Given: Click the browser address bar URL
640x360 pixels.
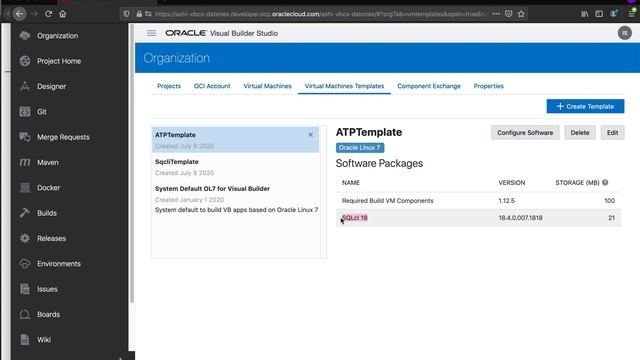Looking at the screenshot, I should coord(320,14).
